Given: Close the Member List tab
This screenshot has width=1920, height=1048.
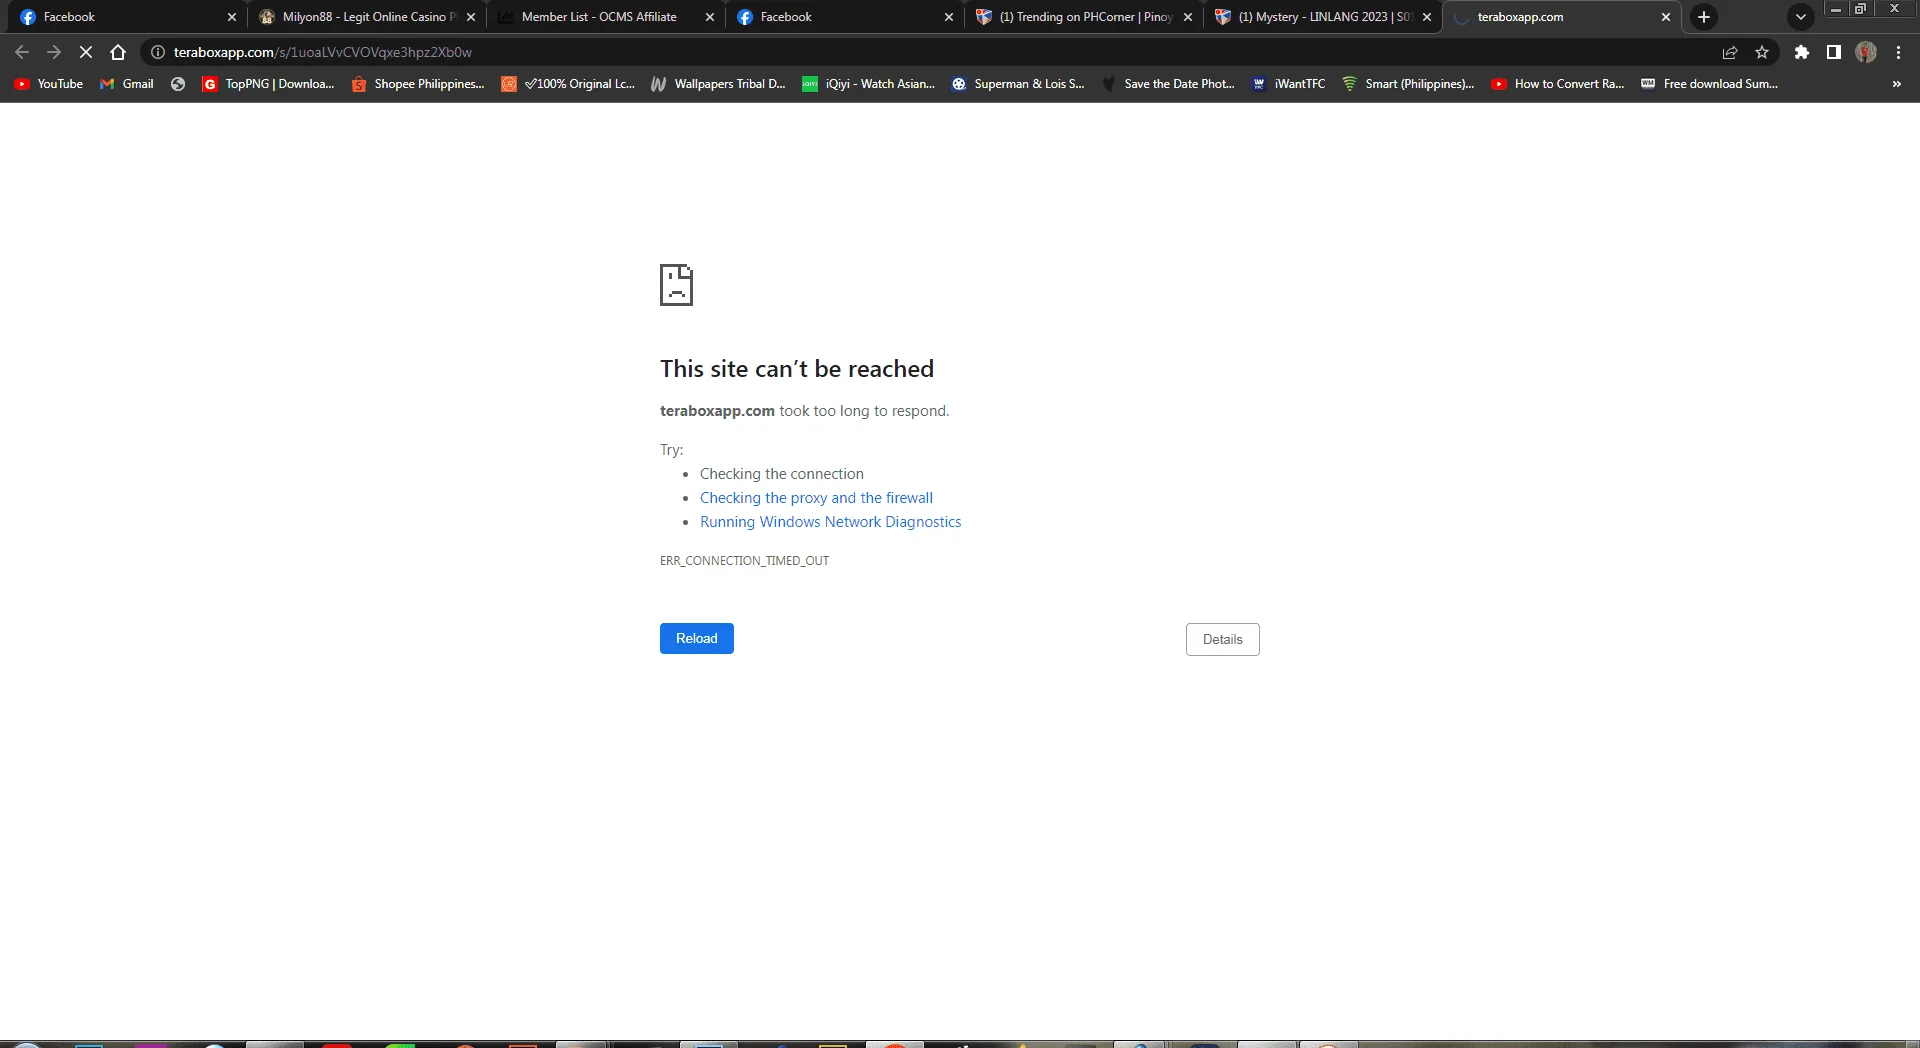Looking at the screenshot, I should (710, 17).
